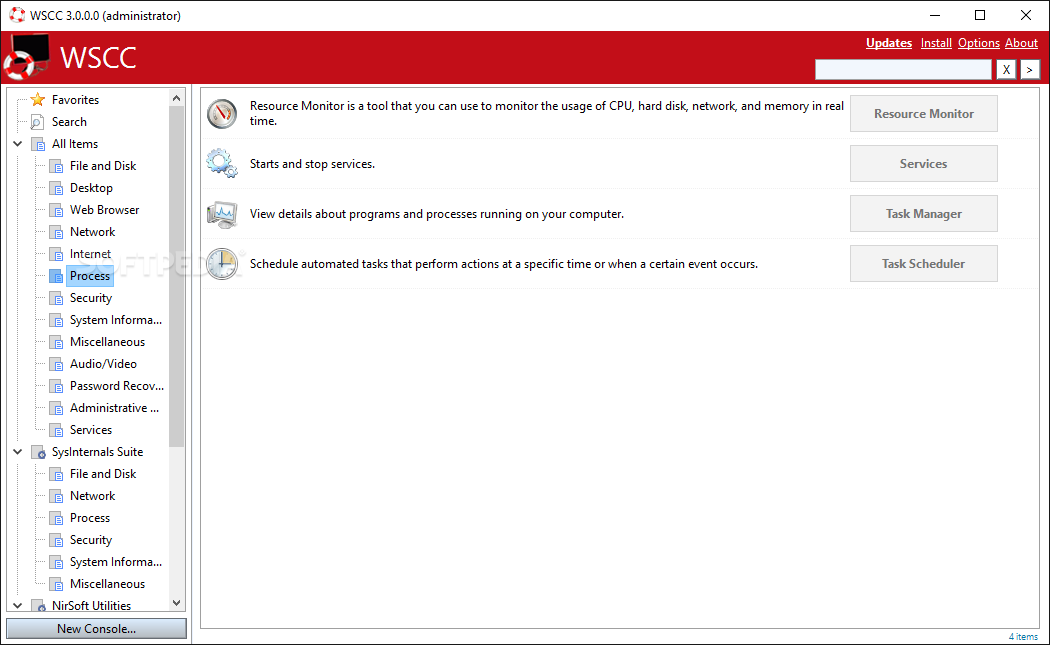This screenshot has height=645, width=1050.
Task: Select Network under All Items
Action: [x=92, y=232]
